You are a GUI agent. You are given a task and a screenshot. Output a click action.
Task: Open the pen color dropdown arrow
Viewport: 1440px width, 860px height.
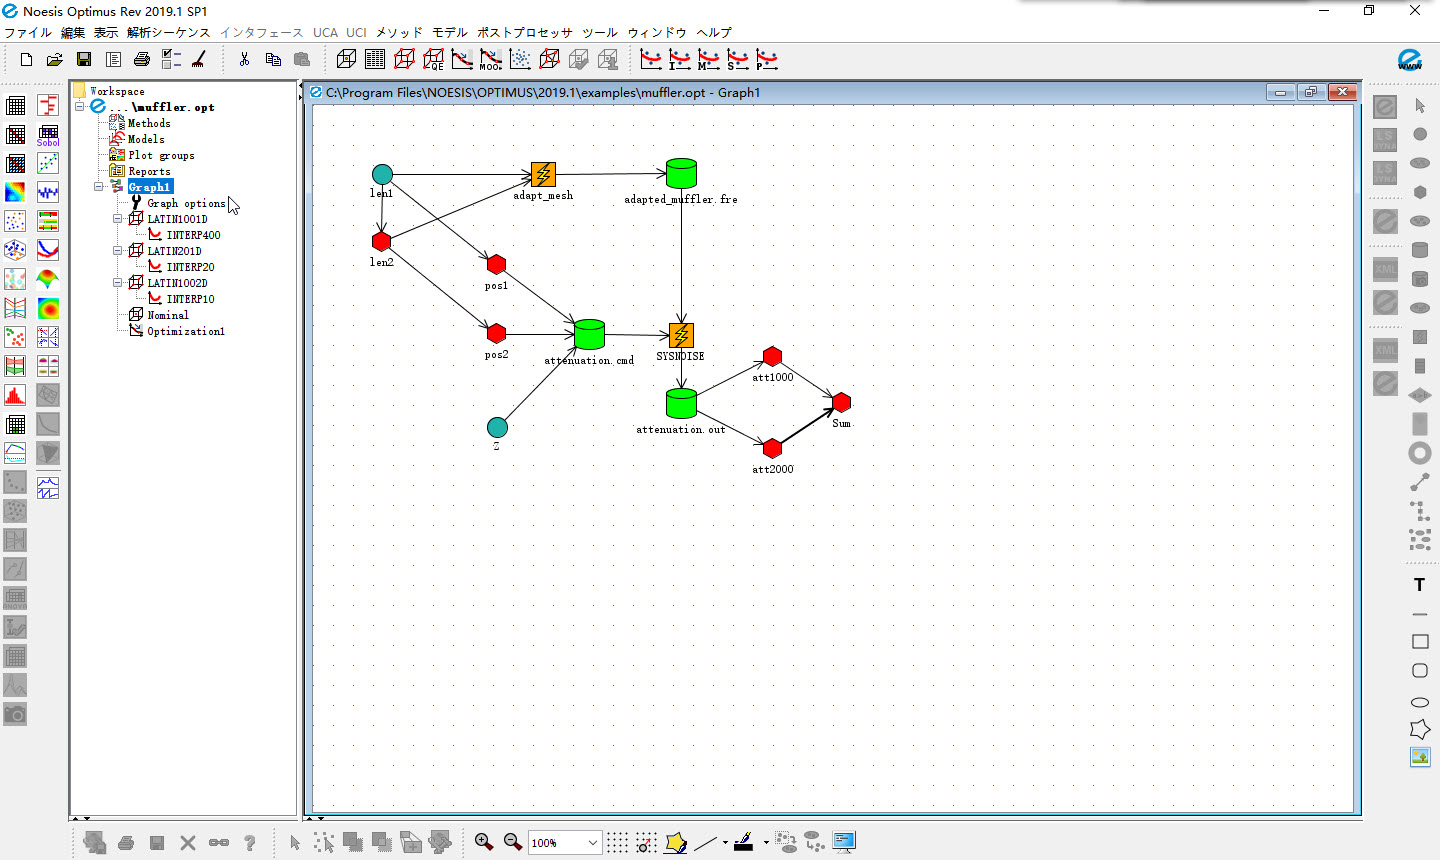pyautogui.click(x=765, y=842)
